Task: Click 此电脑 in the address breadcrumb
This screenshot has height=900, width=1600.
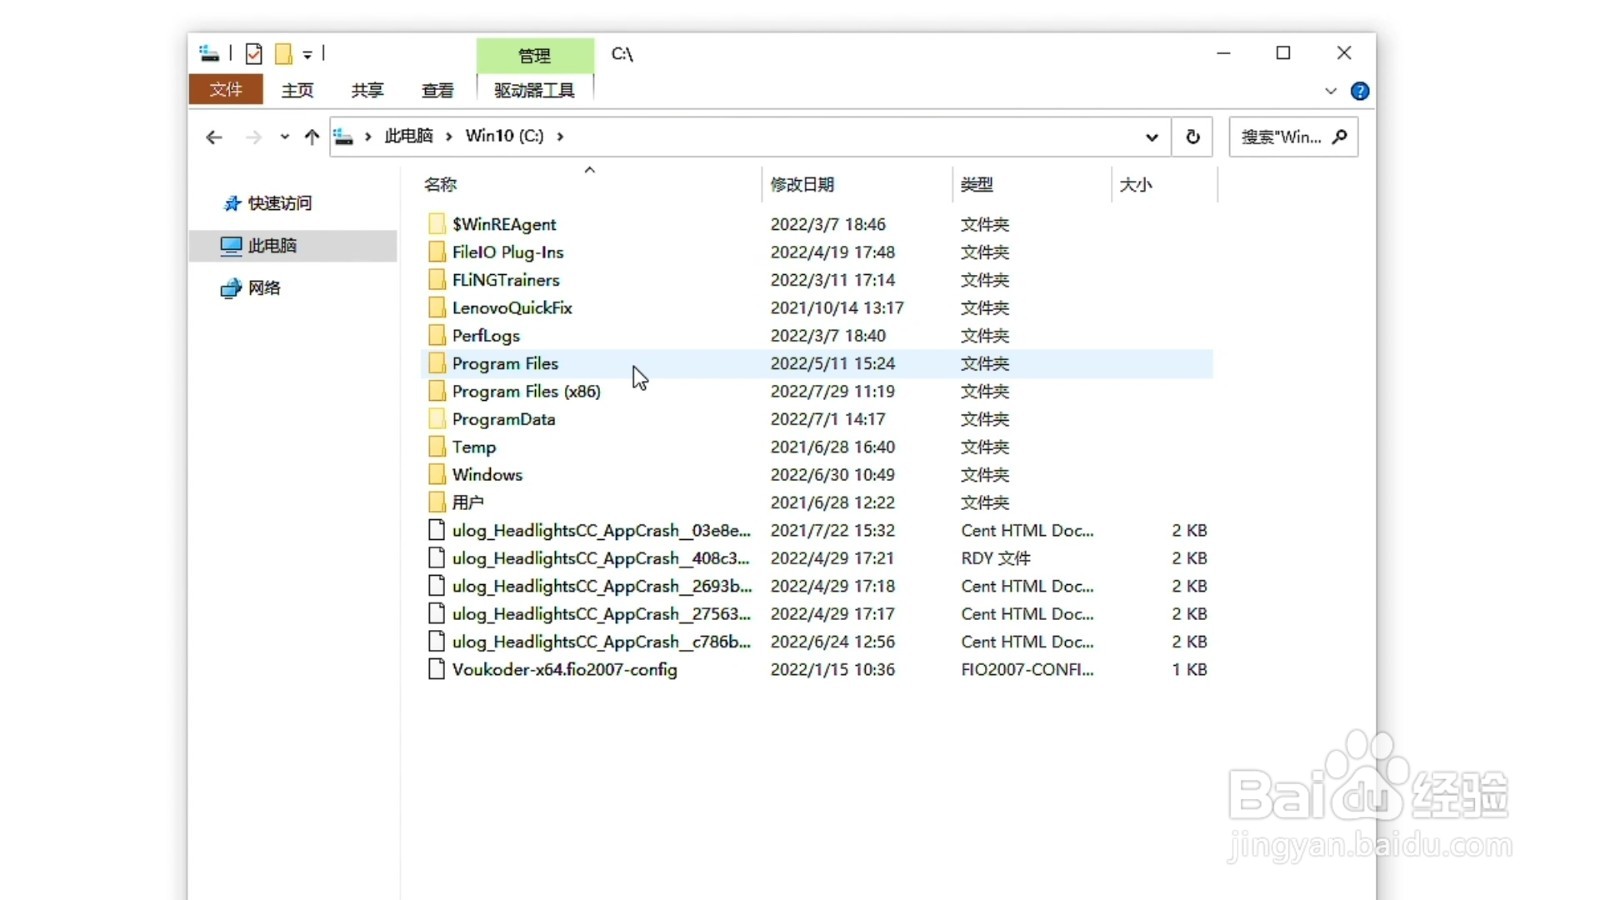Action: pyautogui.click(x=409, y=136)
